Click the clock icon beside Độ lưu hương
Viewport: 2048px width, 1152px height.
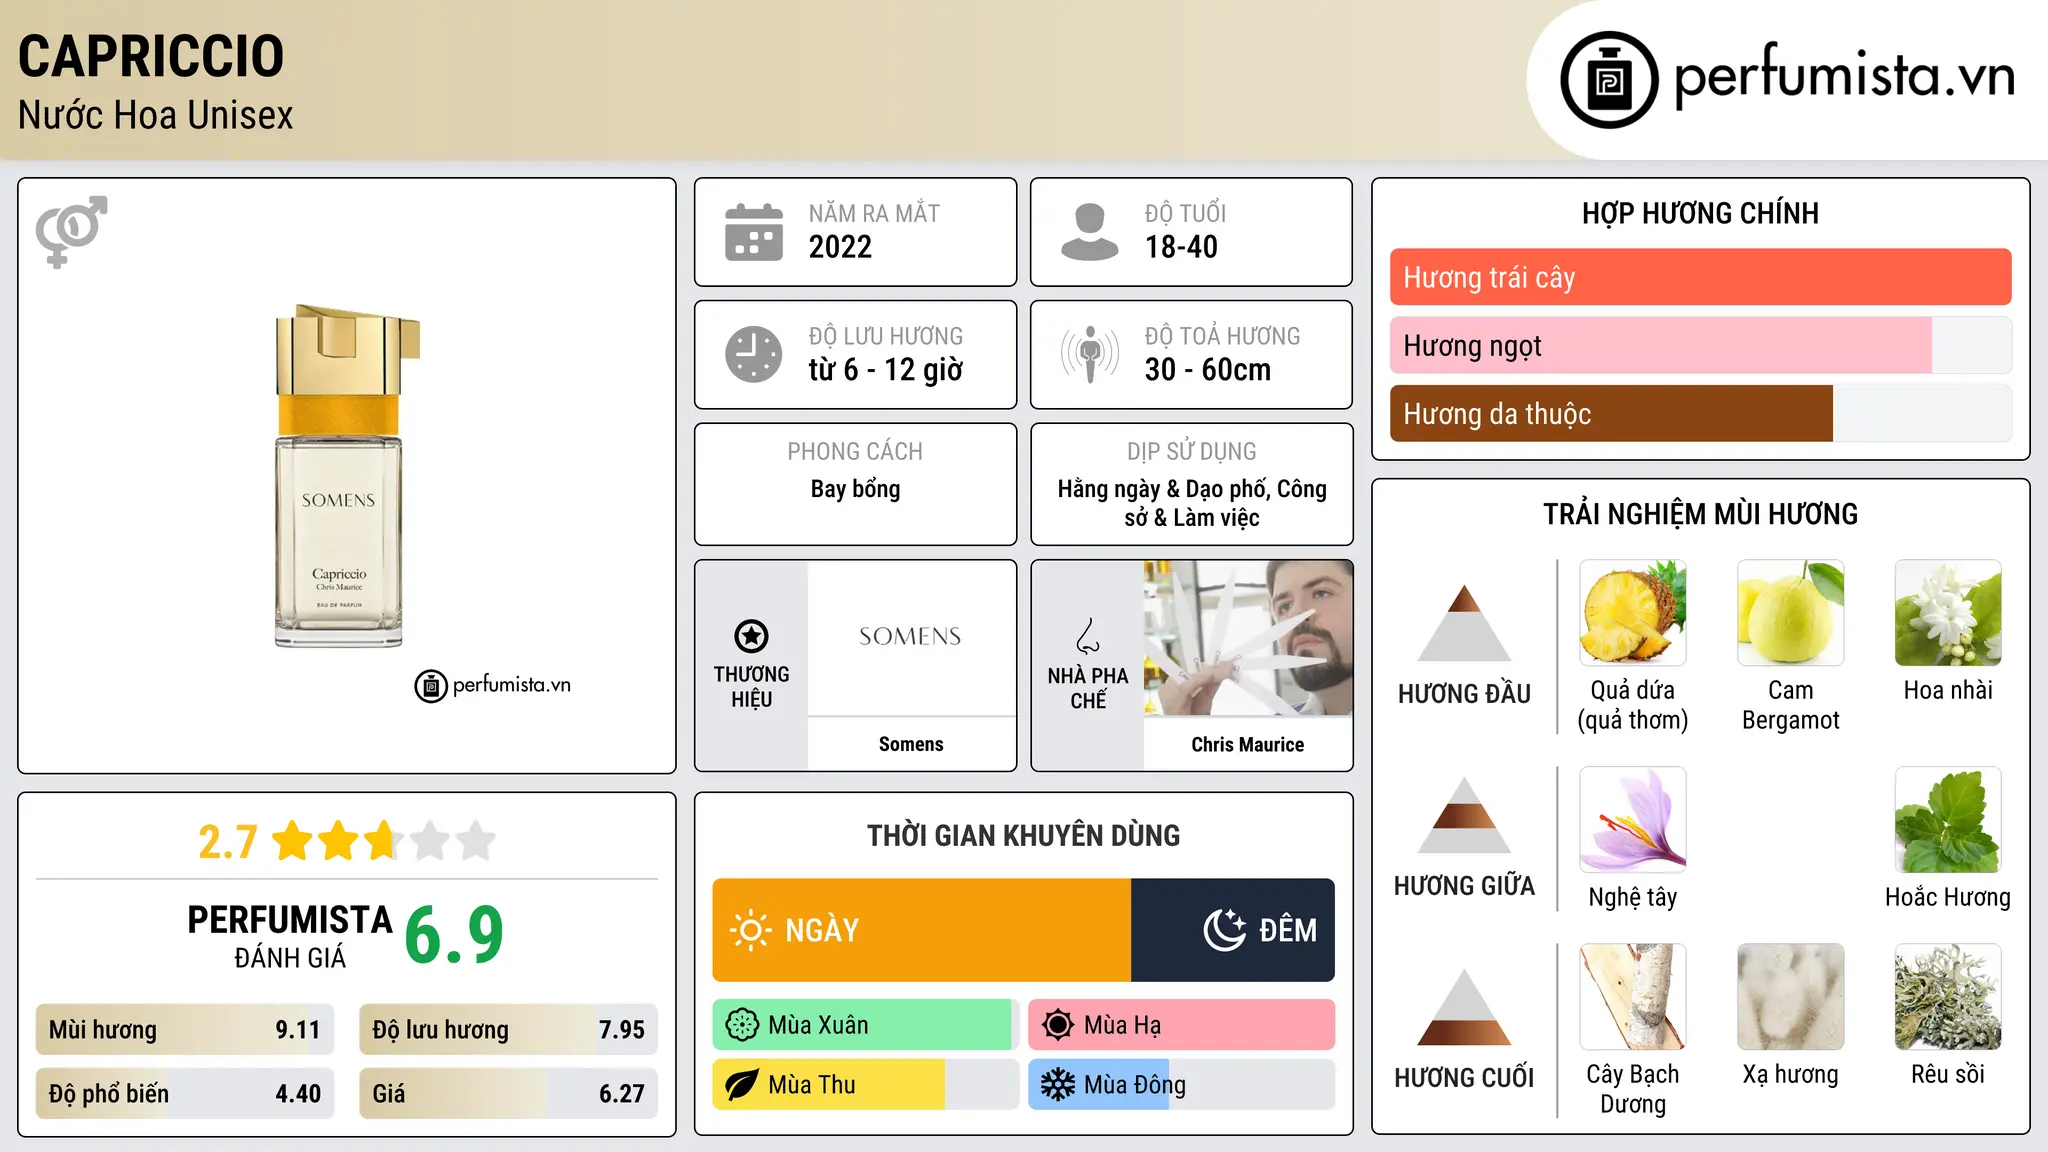click(754, 354)
